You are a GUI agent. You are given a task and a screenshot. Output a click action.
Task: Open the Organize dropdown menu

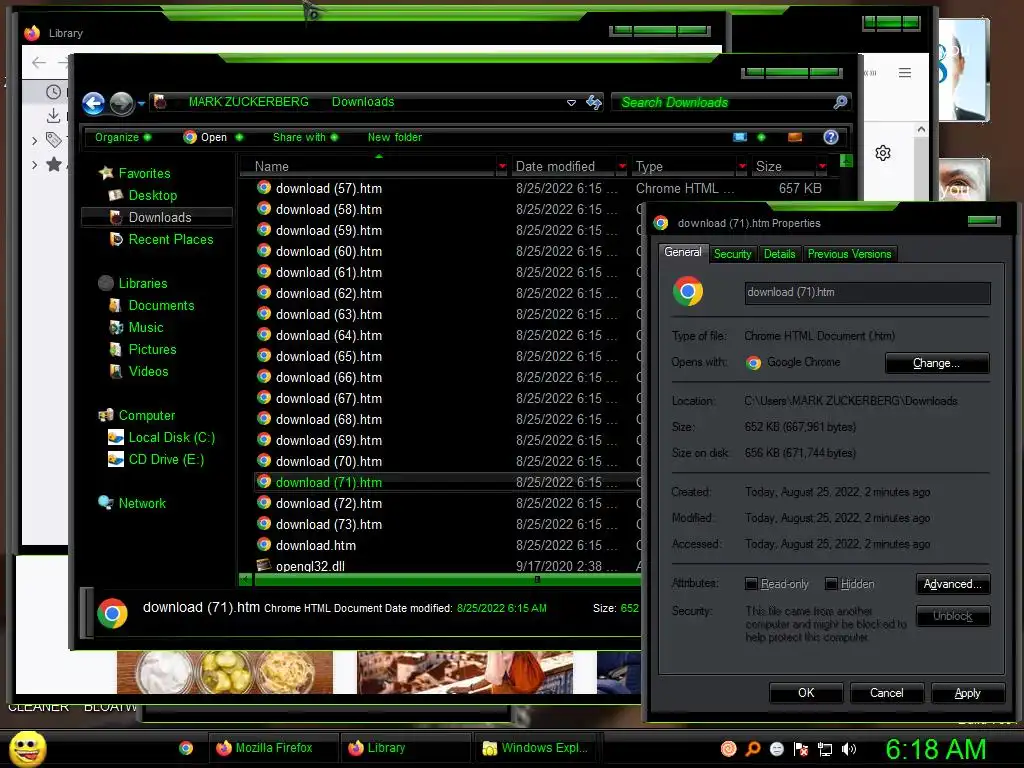click(123, 137)
